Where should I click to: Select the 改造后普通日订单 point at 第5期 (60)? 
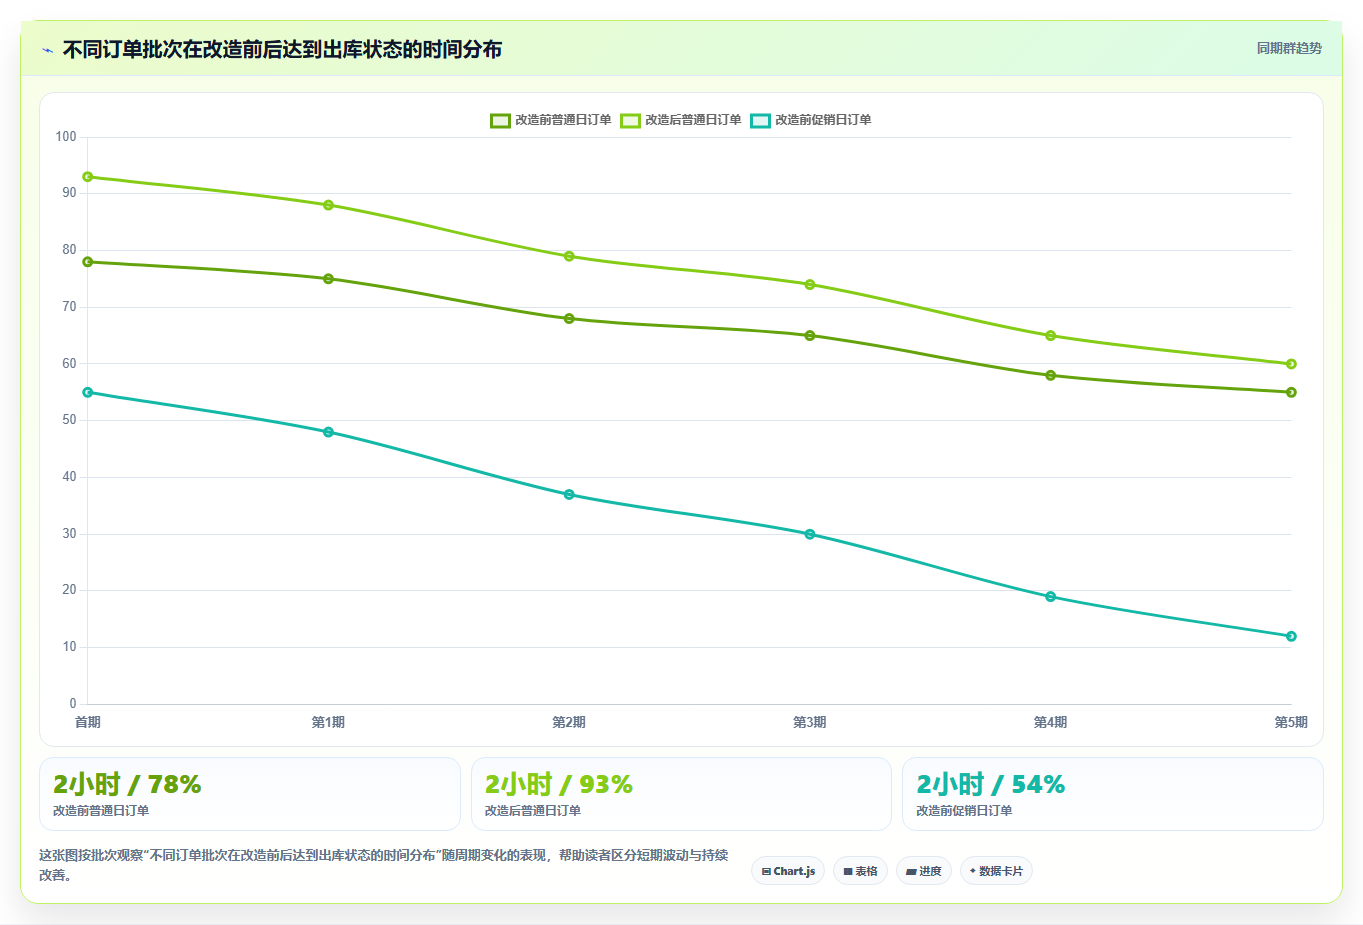(1291, 364)
